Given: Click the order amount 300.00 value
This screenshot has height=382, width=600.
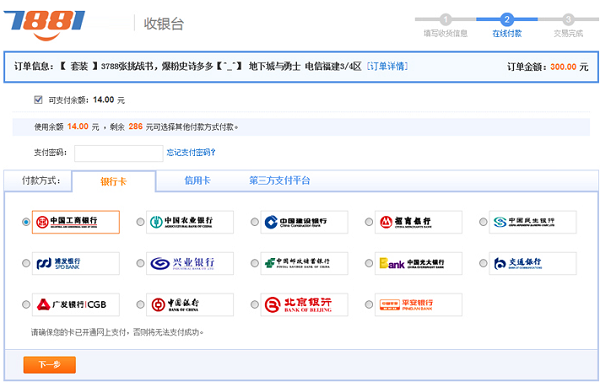Looking at the screenshot, I should (563, 67).
